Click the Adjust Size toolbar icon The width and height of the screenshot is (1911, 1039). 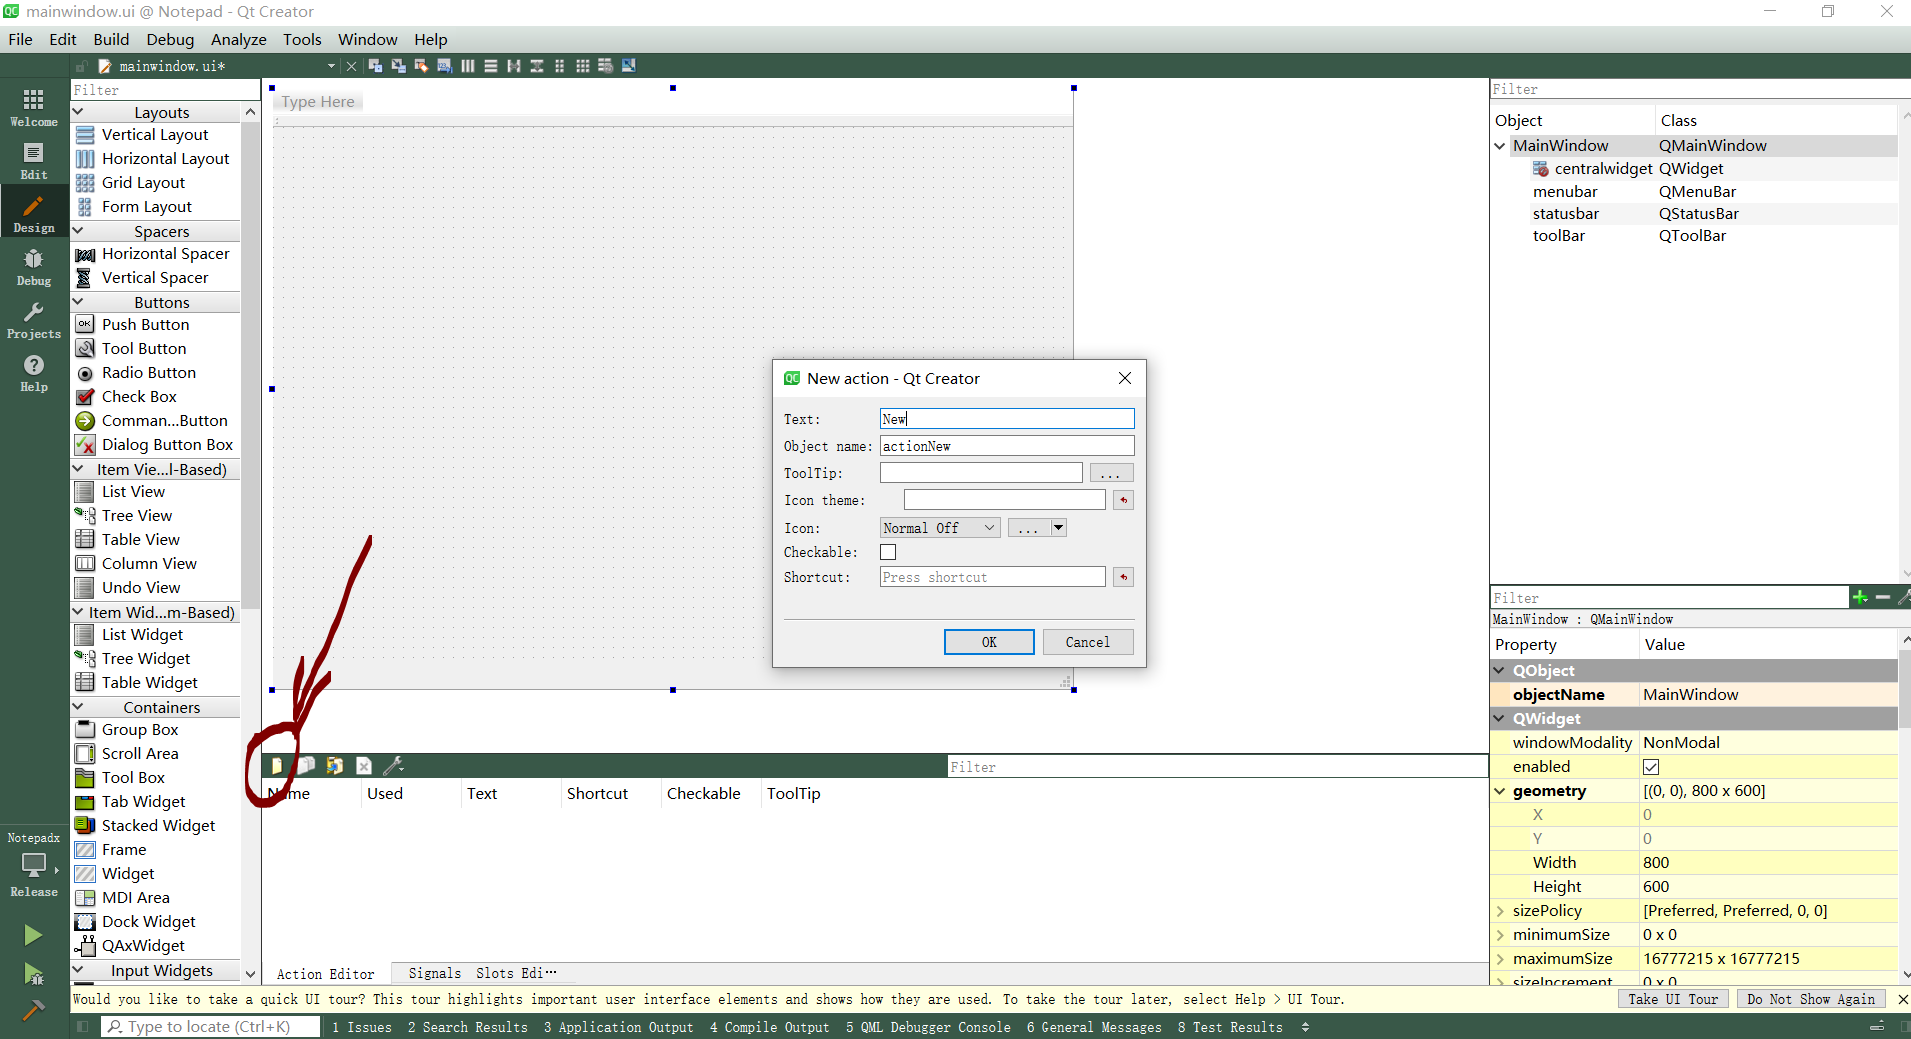628,66
